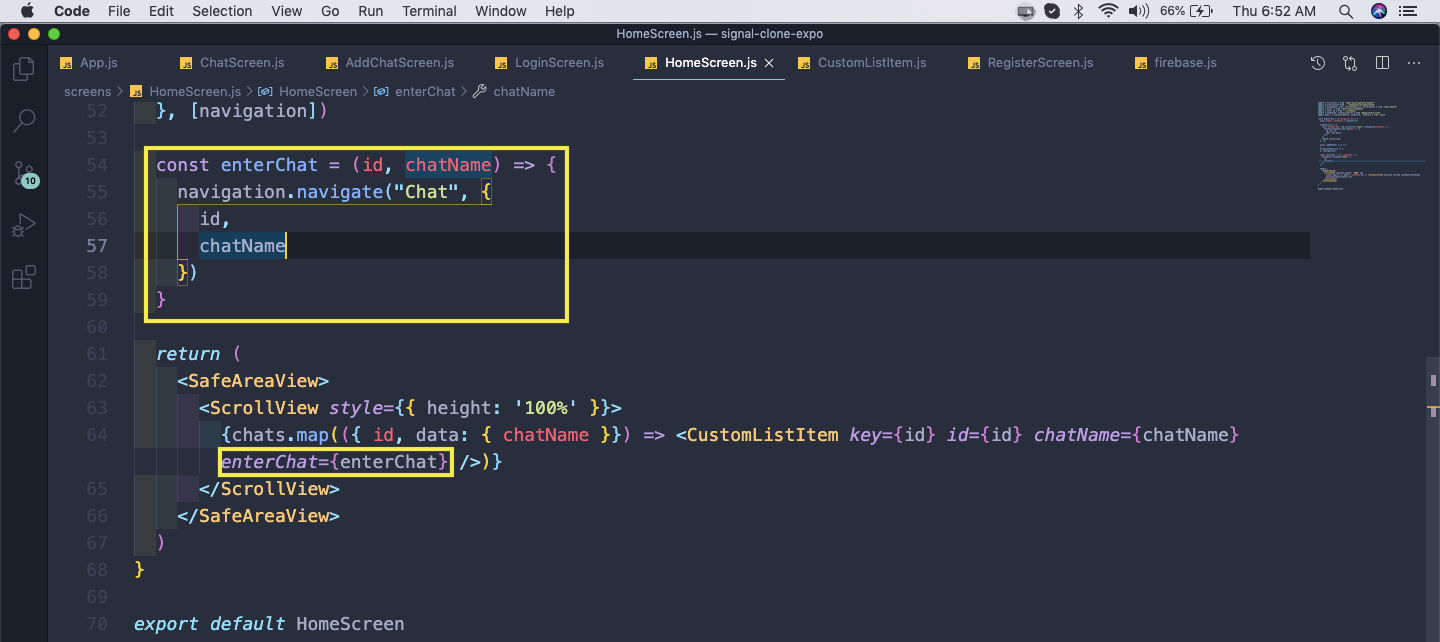
Task: Split the editor to the right
Action: (x=1382, y=63)
